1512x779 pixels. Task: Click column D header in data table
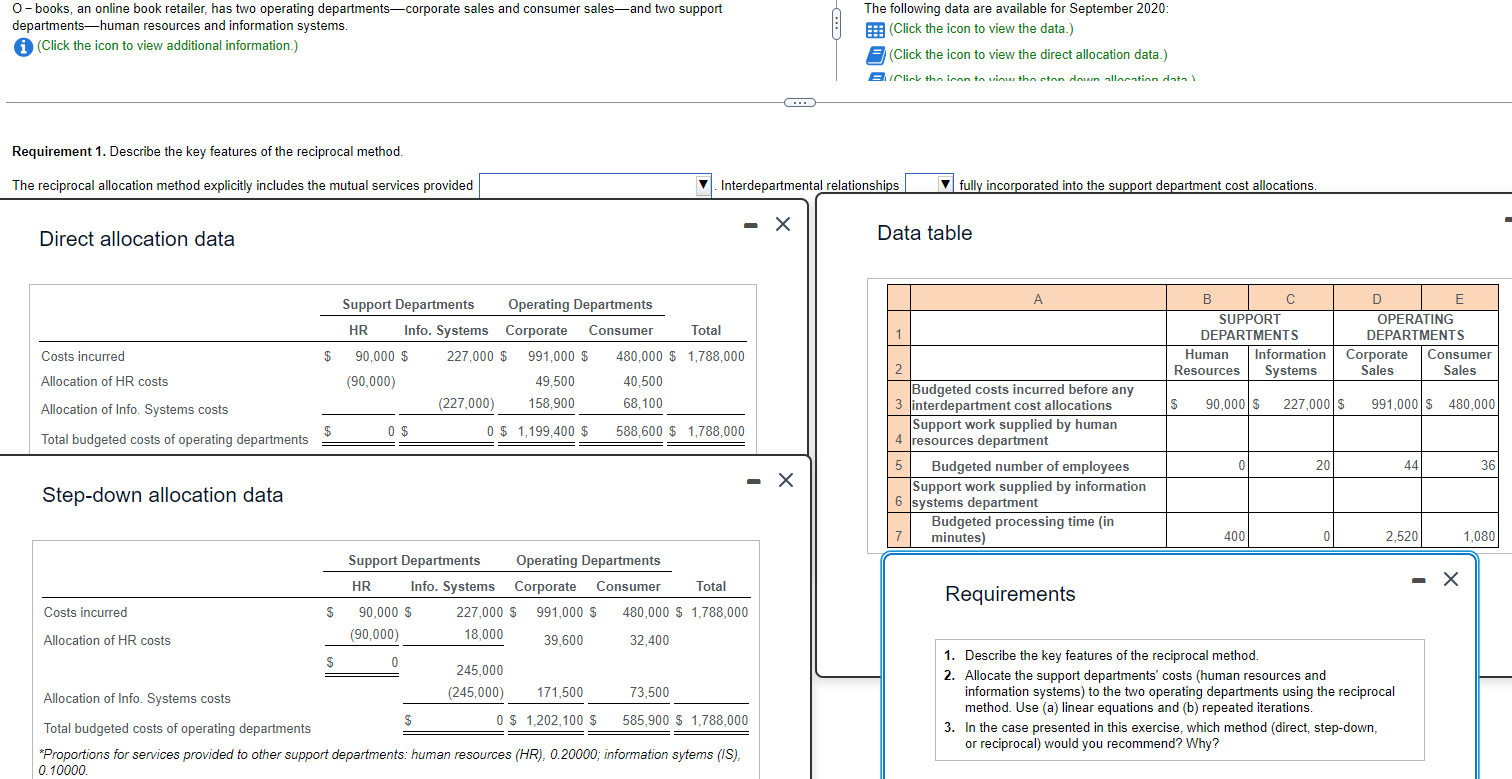click(x=1376, y=298)
